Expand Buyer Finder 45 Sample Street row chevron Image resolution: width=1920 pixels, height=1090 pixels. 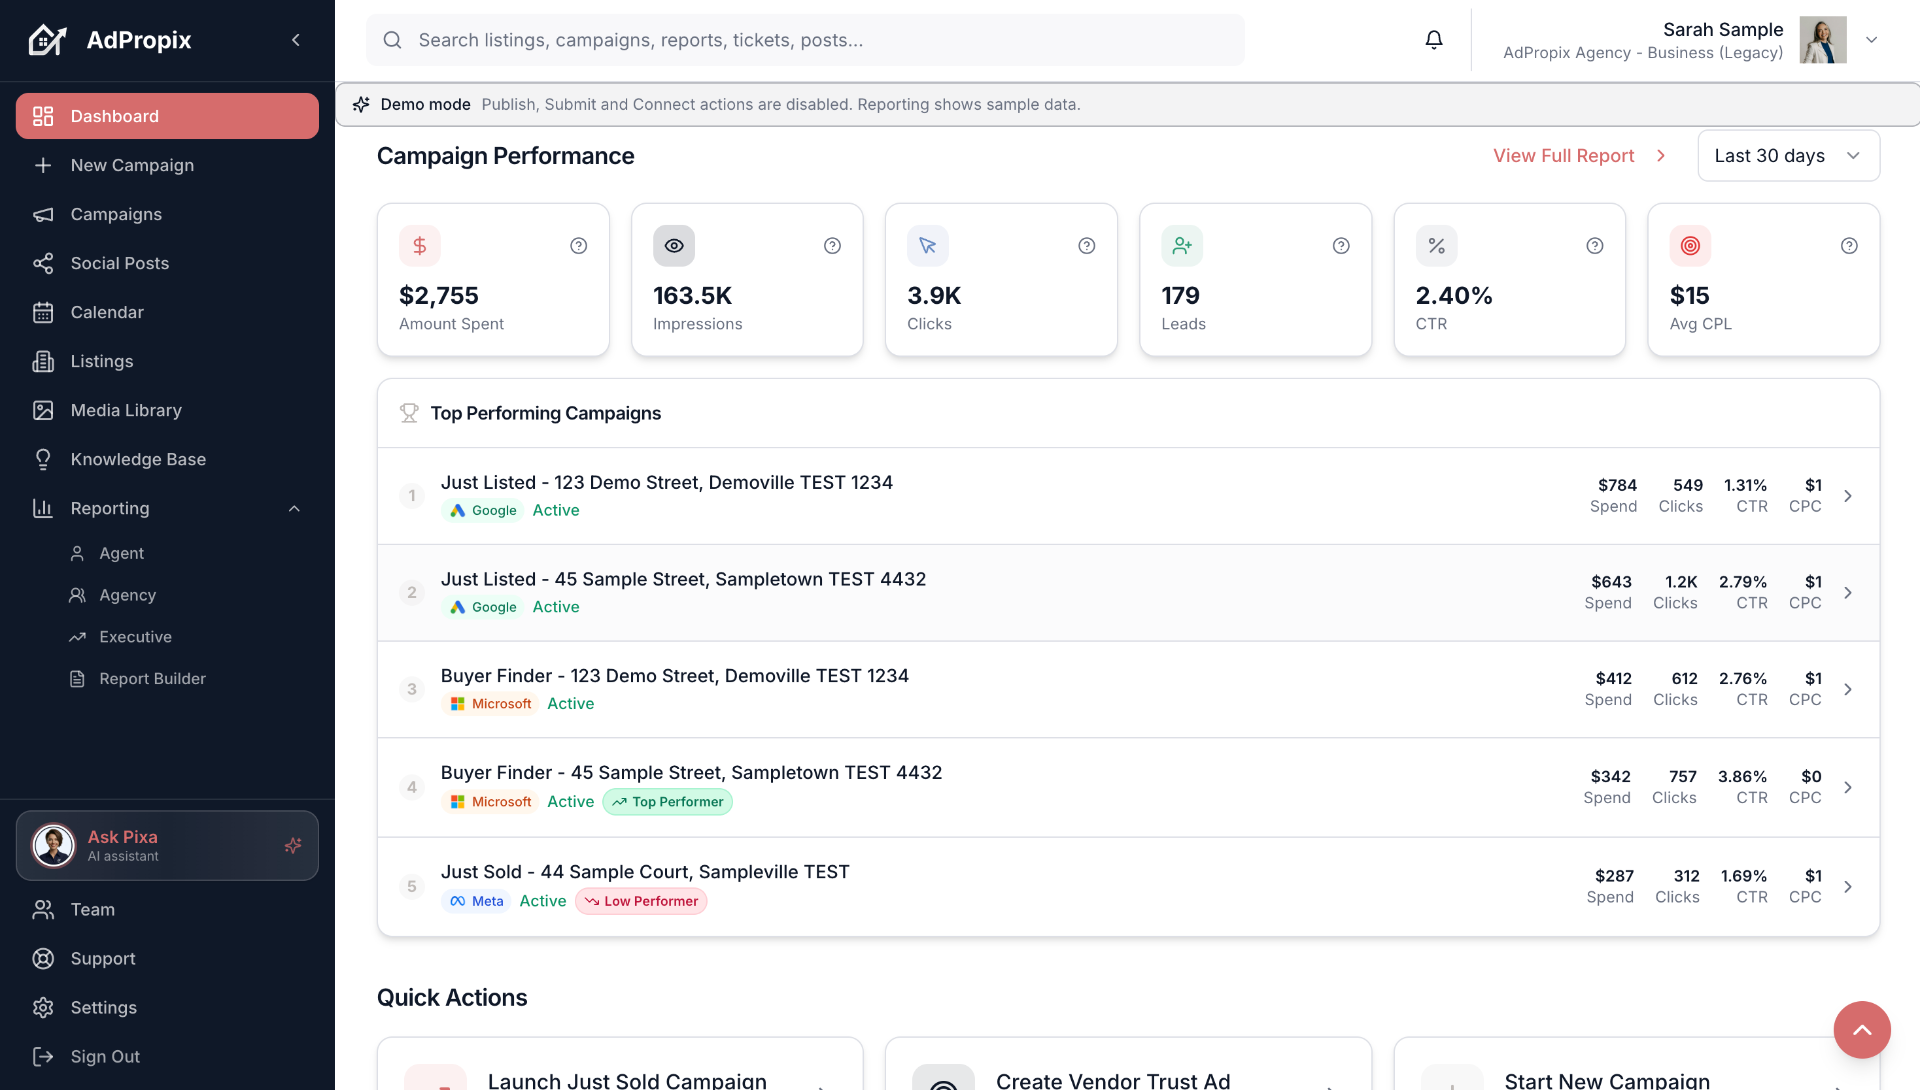coord(1848,787)
